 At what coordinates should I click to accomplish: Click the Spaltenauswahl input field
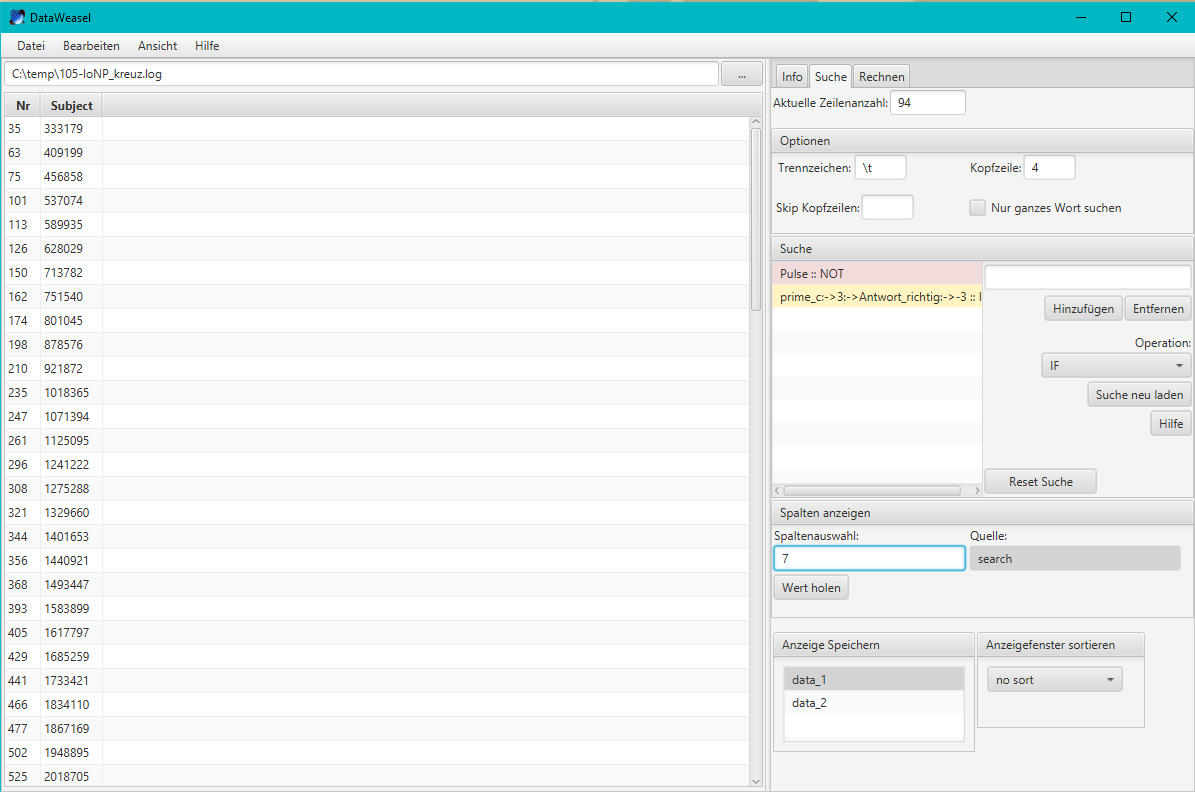point(870,559)
